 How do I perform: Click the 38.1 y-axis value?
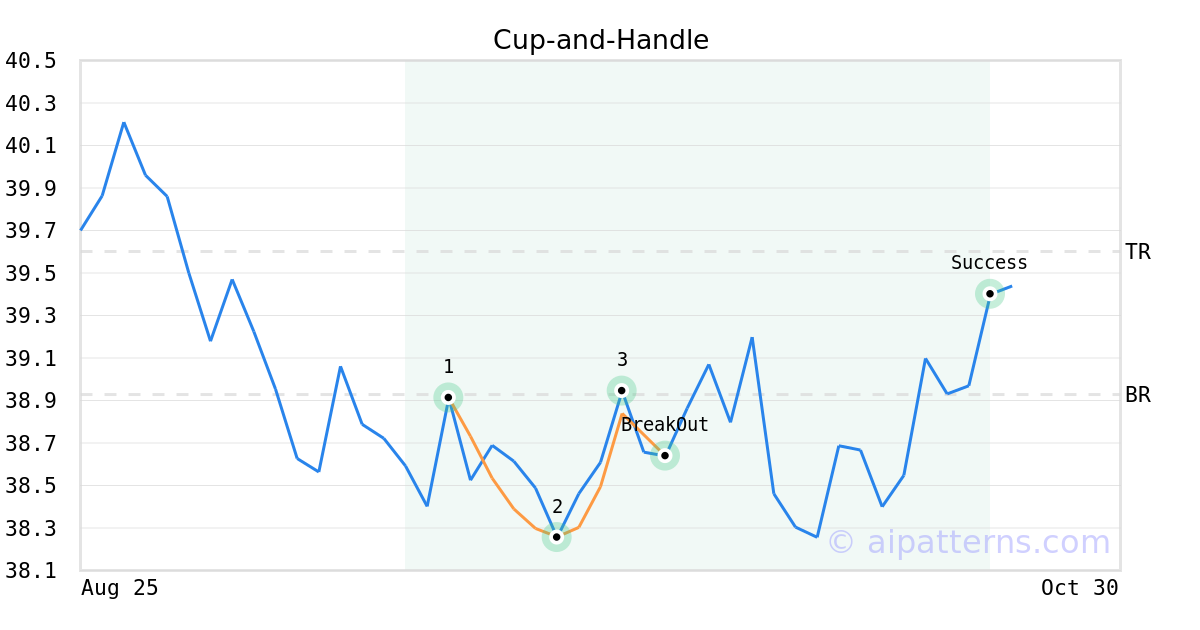(30, 570)
